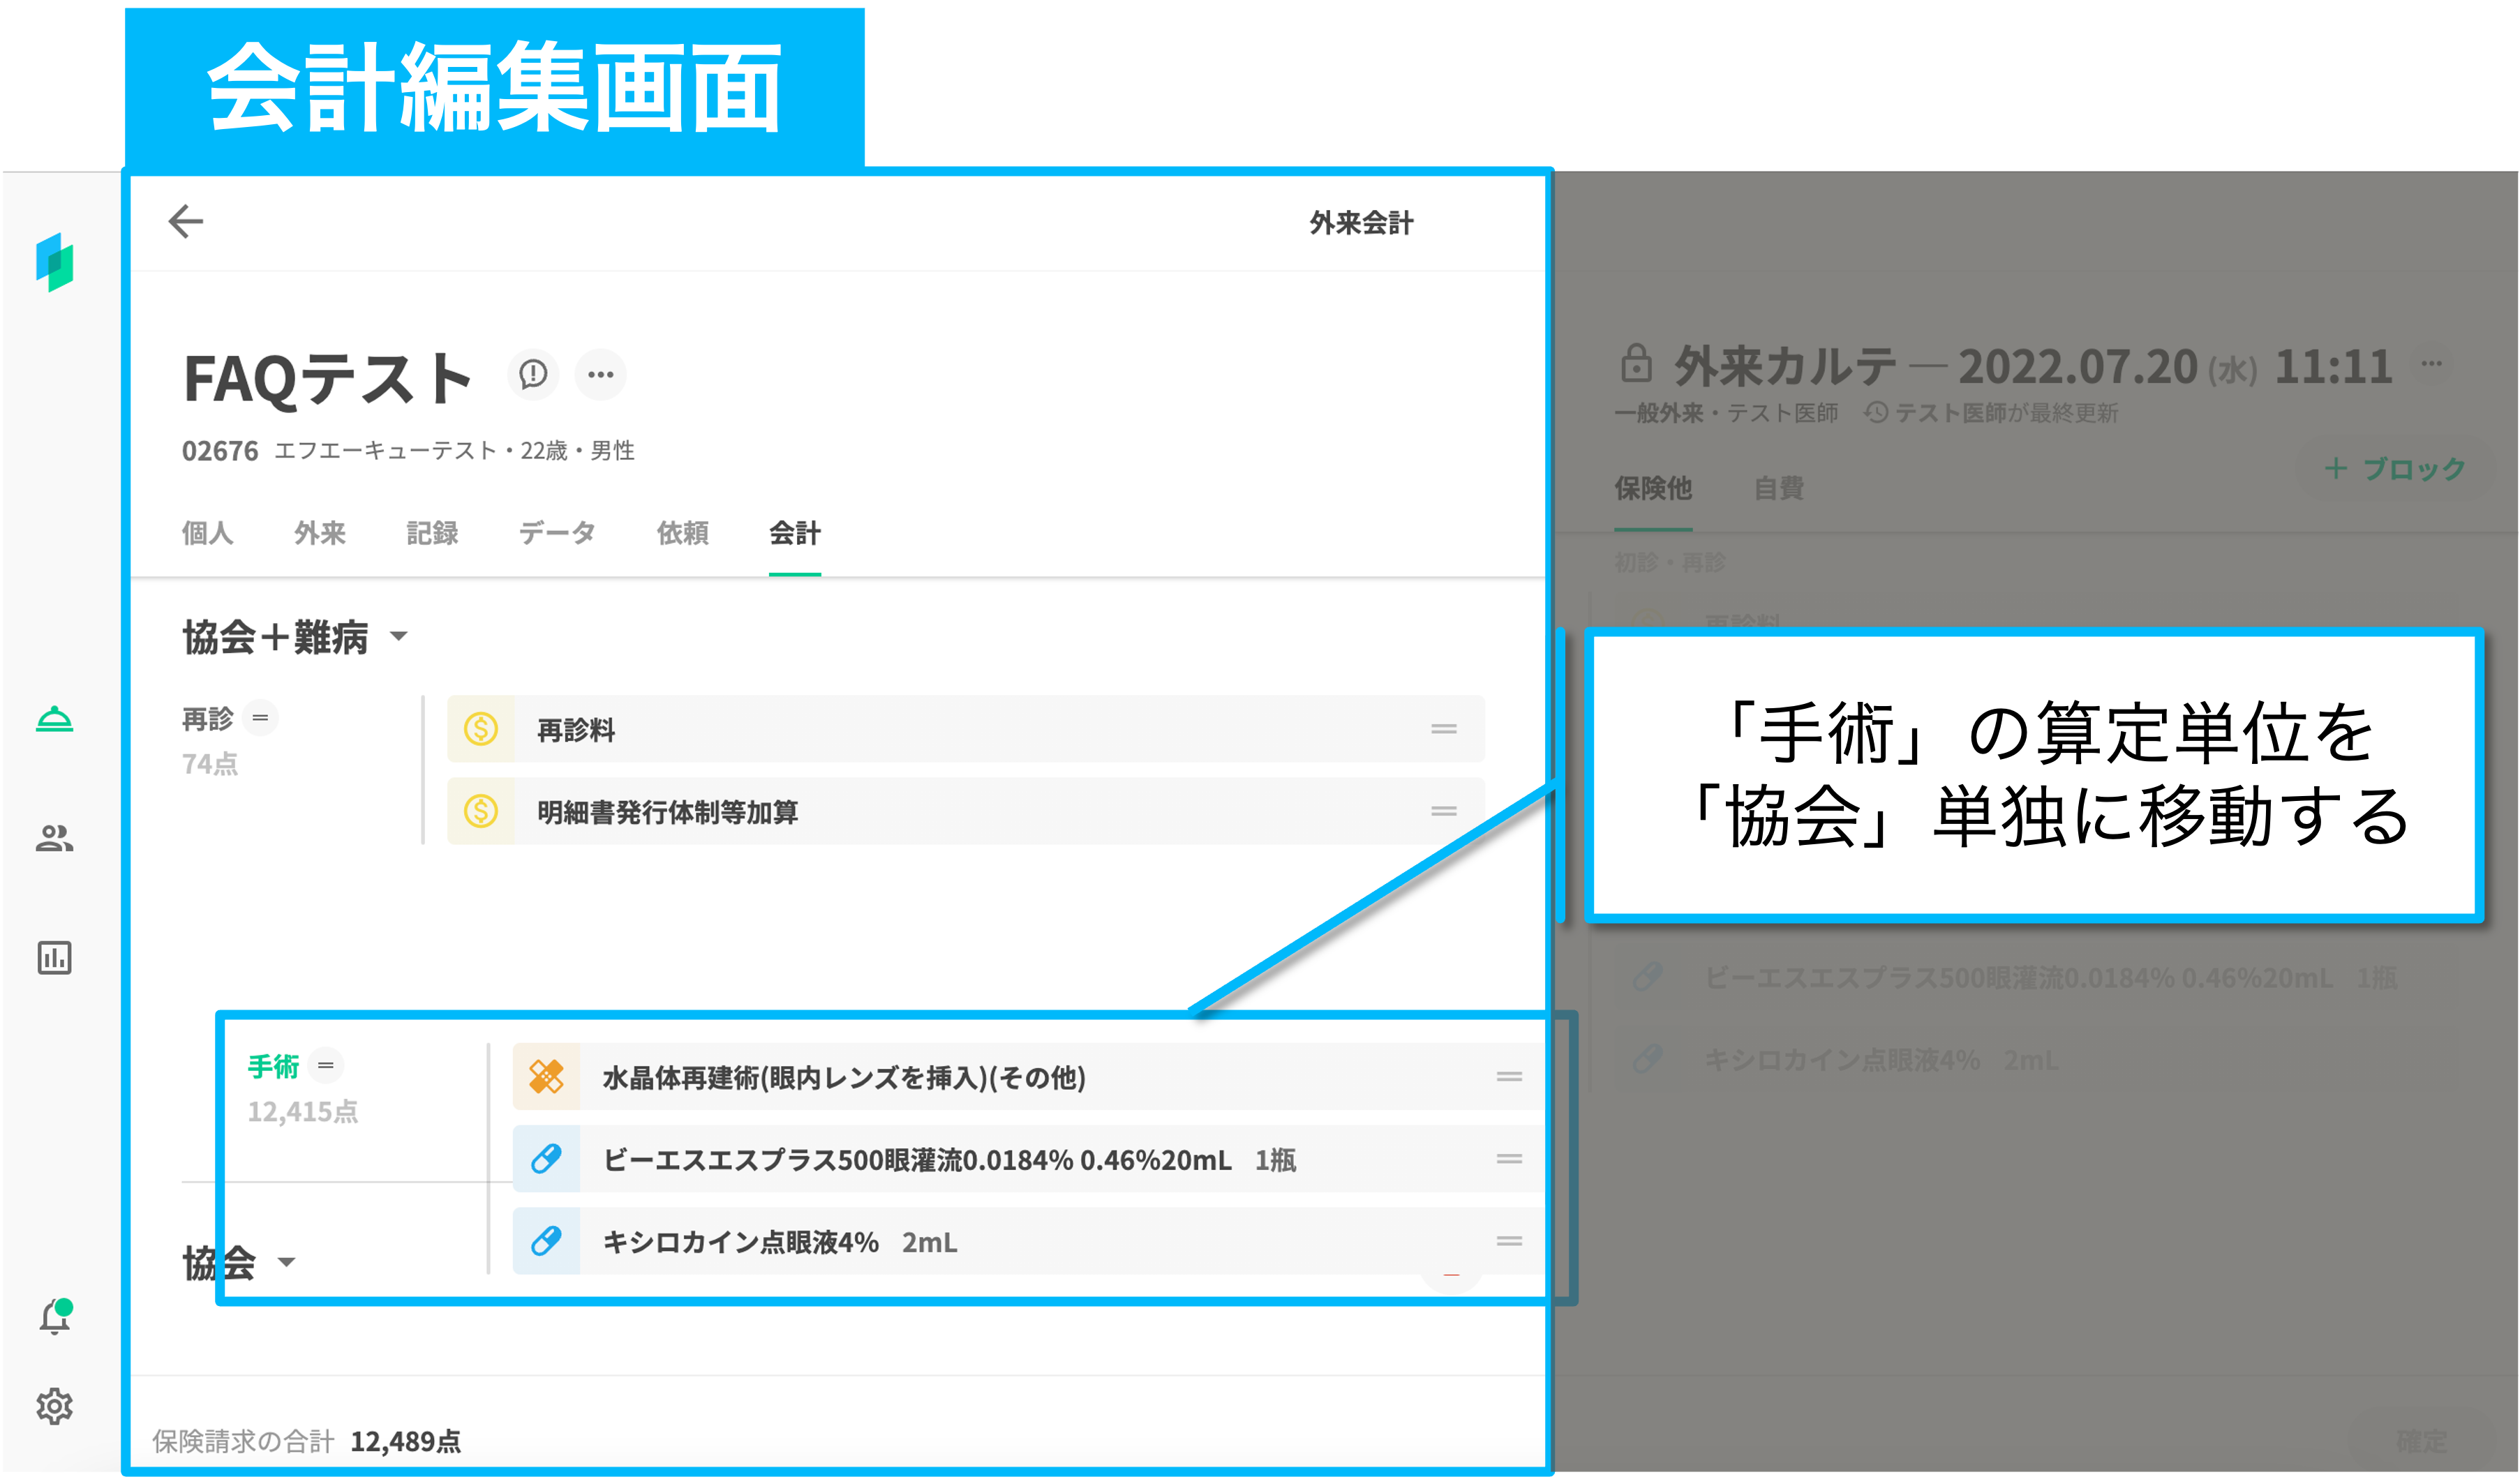Open the データ tab
Viewport: 2520px width, 1477px height.
click(x=557, y=533)
